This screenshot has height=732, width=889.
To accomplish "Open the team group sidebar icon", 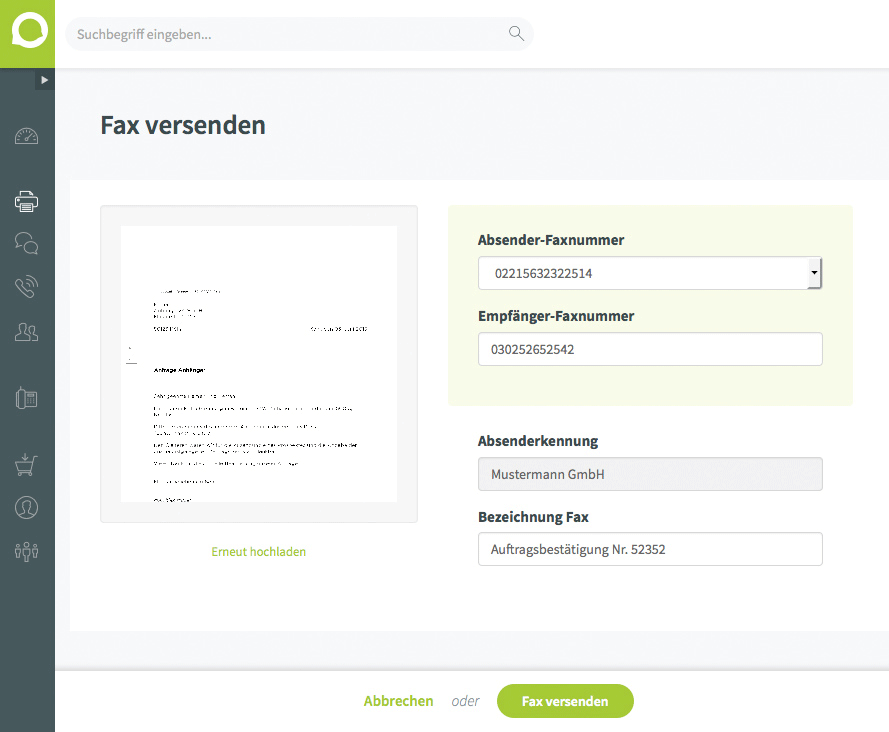I will (26, 551).
